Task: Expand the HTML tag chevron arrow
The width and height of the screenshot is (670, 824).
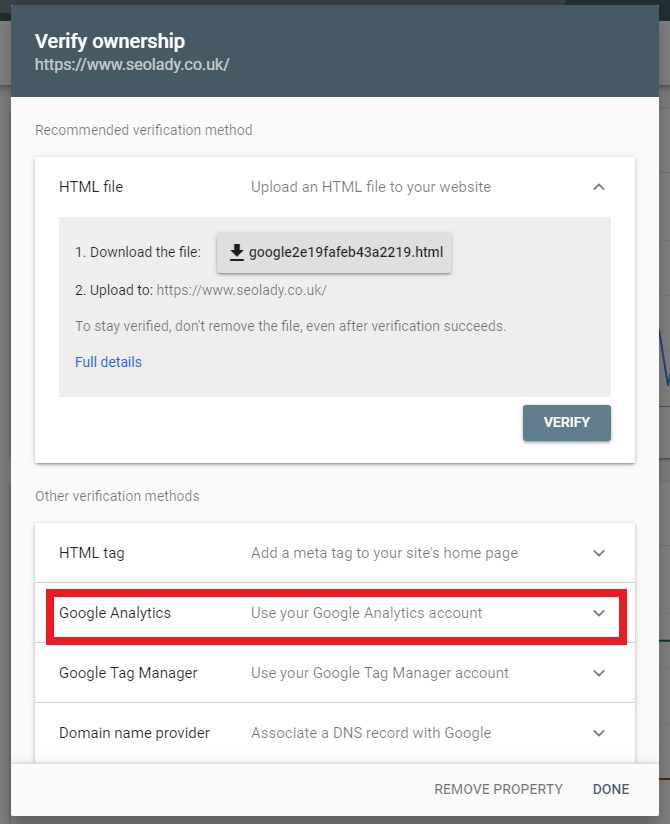Action: [x=599, y=553]
